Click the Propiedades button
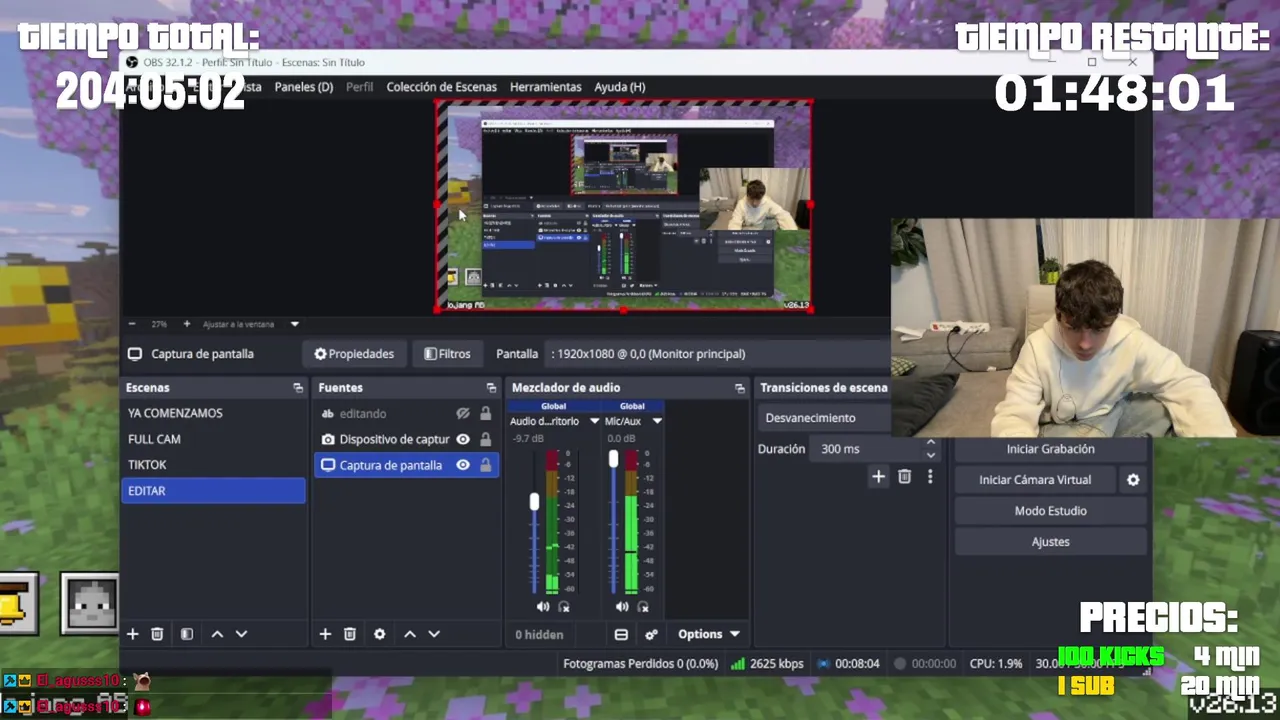 pos(354,354)
